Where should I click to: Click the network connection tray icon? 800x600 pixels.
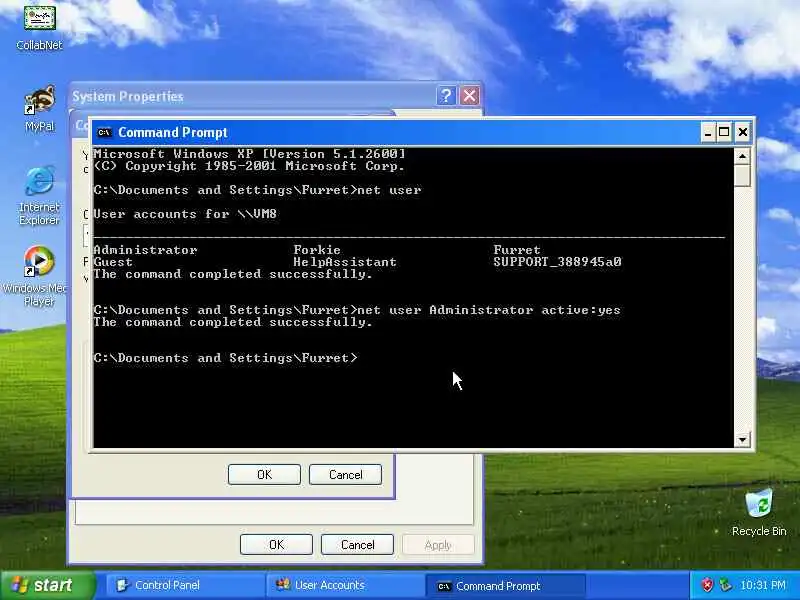tap(725, 585)
